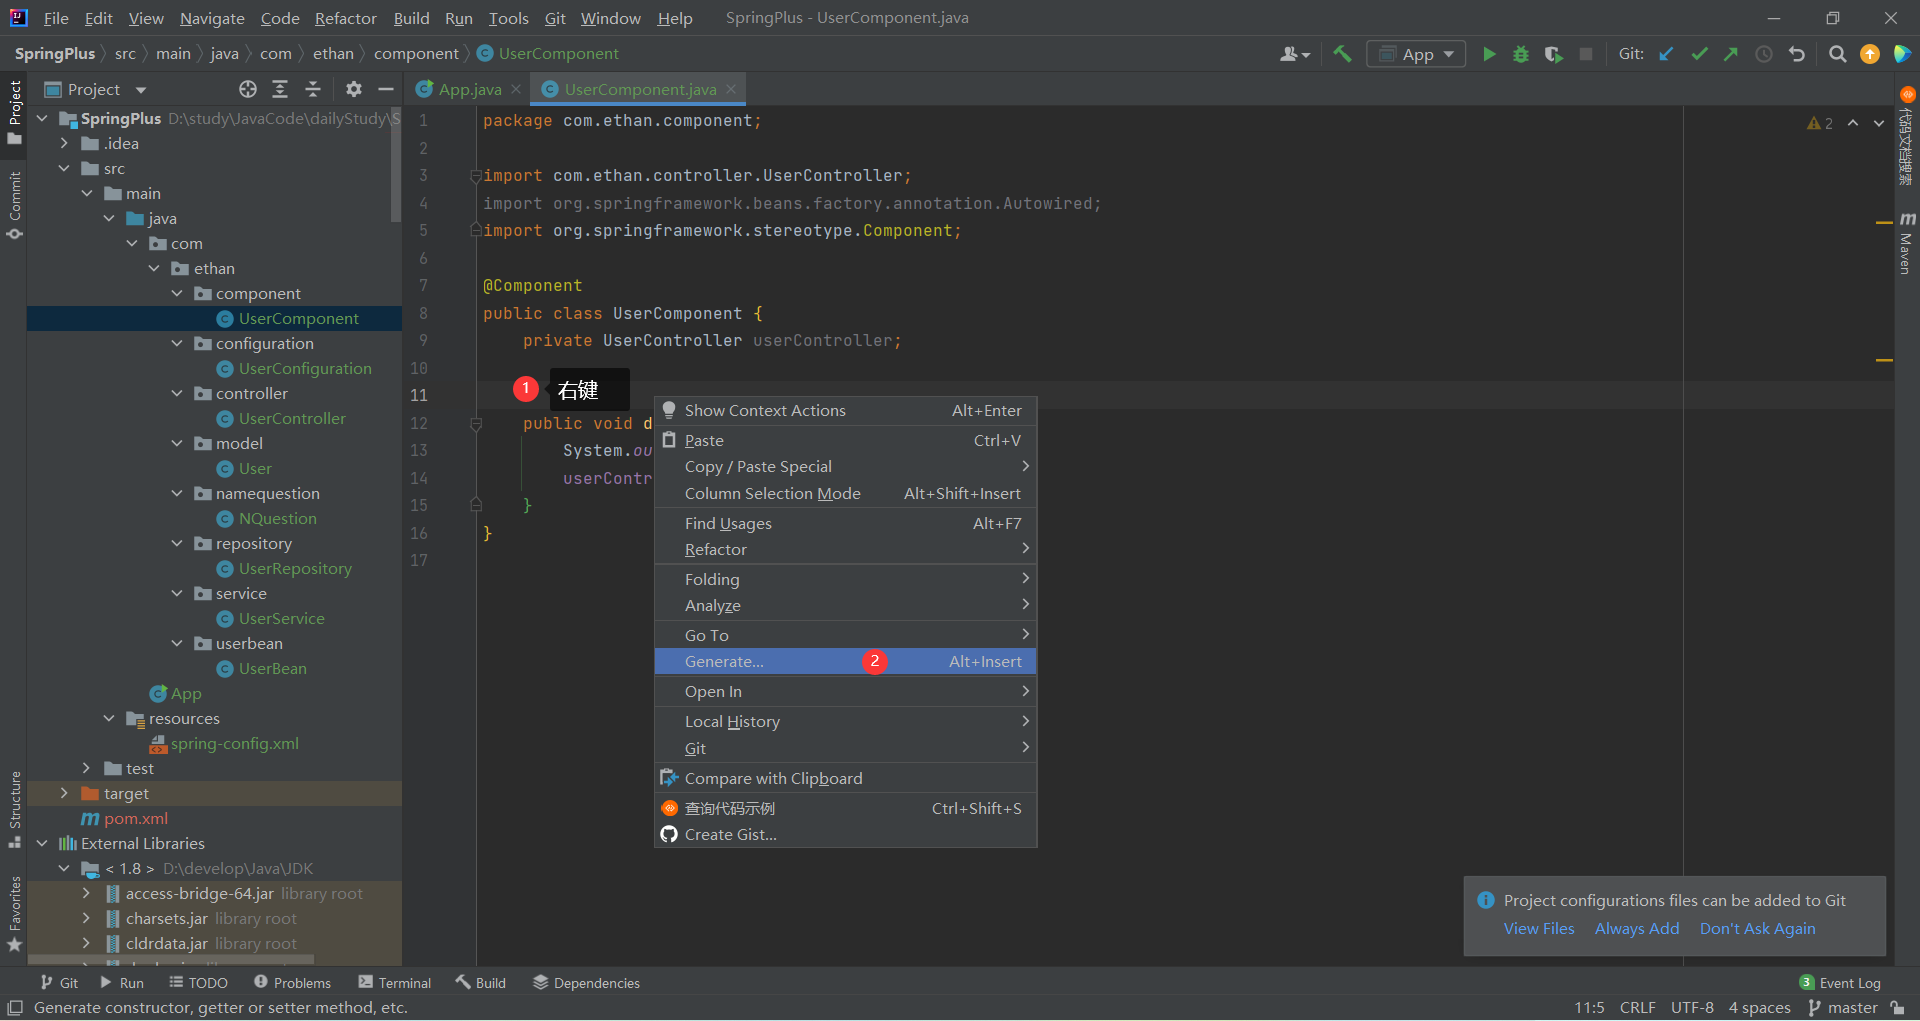Screen dimensions: 1920x1021
Task: Open Project panel settings gear
Action: 353,89
